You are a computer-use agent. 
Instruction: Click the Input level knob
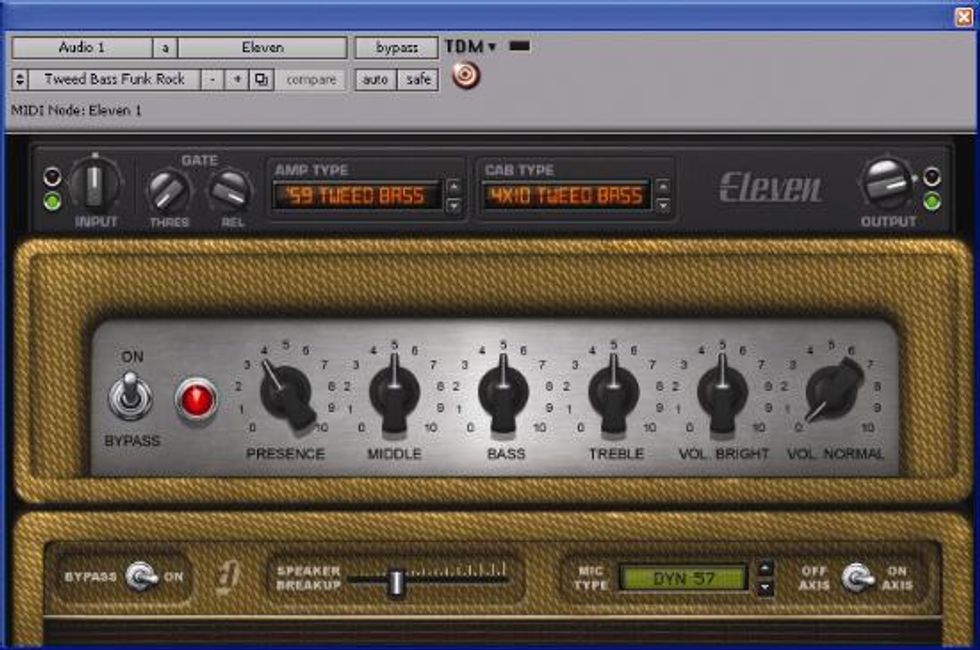(96, 185)
